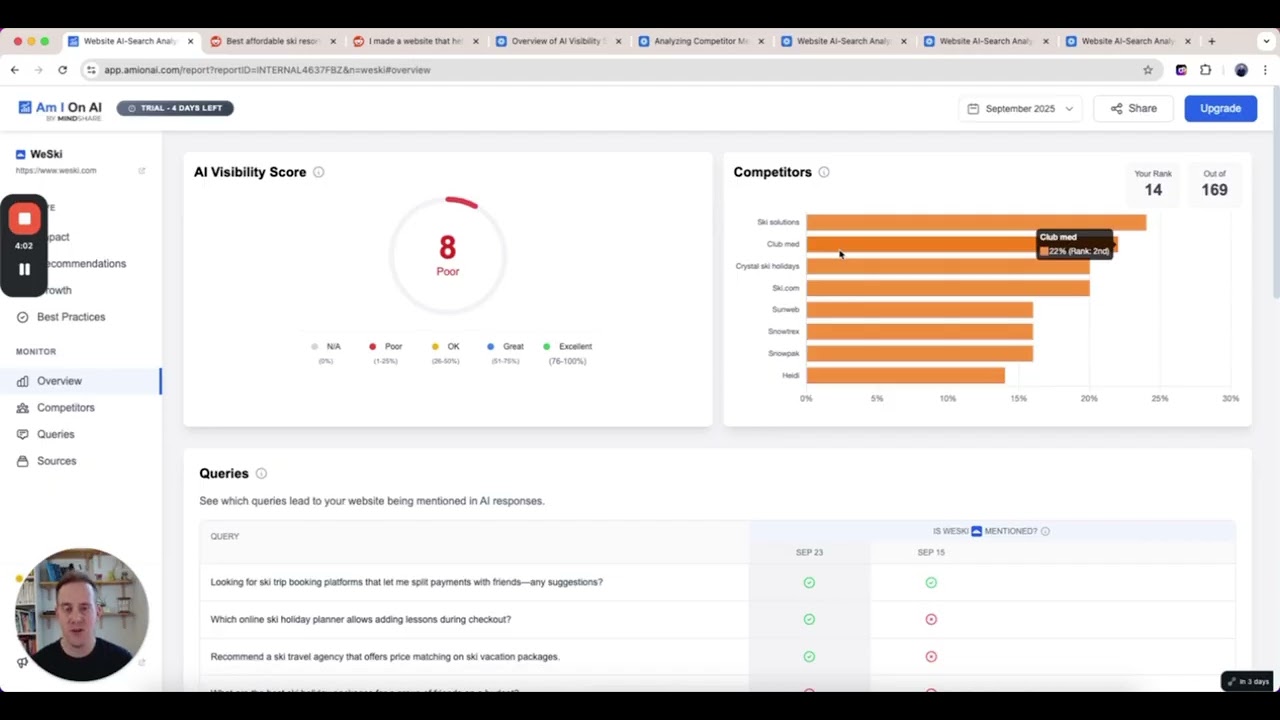Reload the page with refresh icon
Image resolution: width=1280 pixels, height=720 pixels.
click(62, 70)
